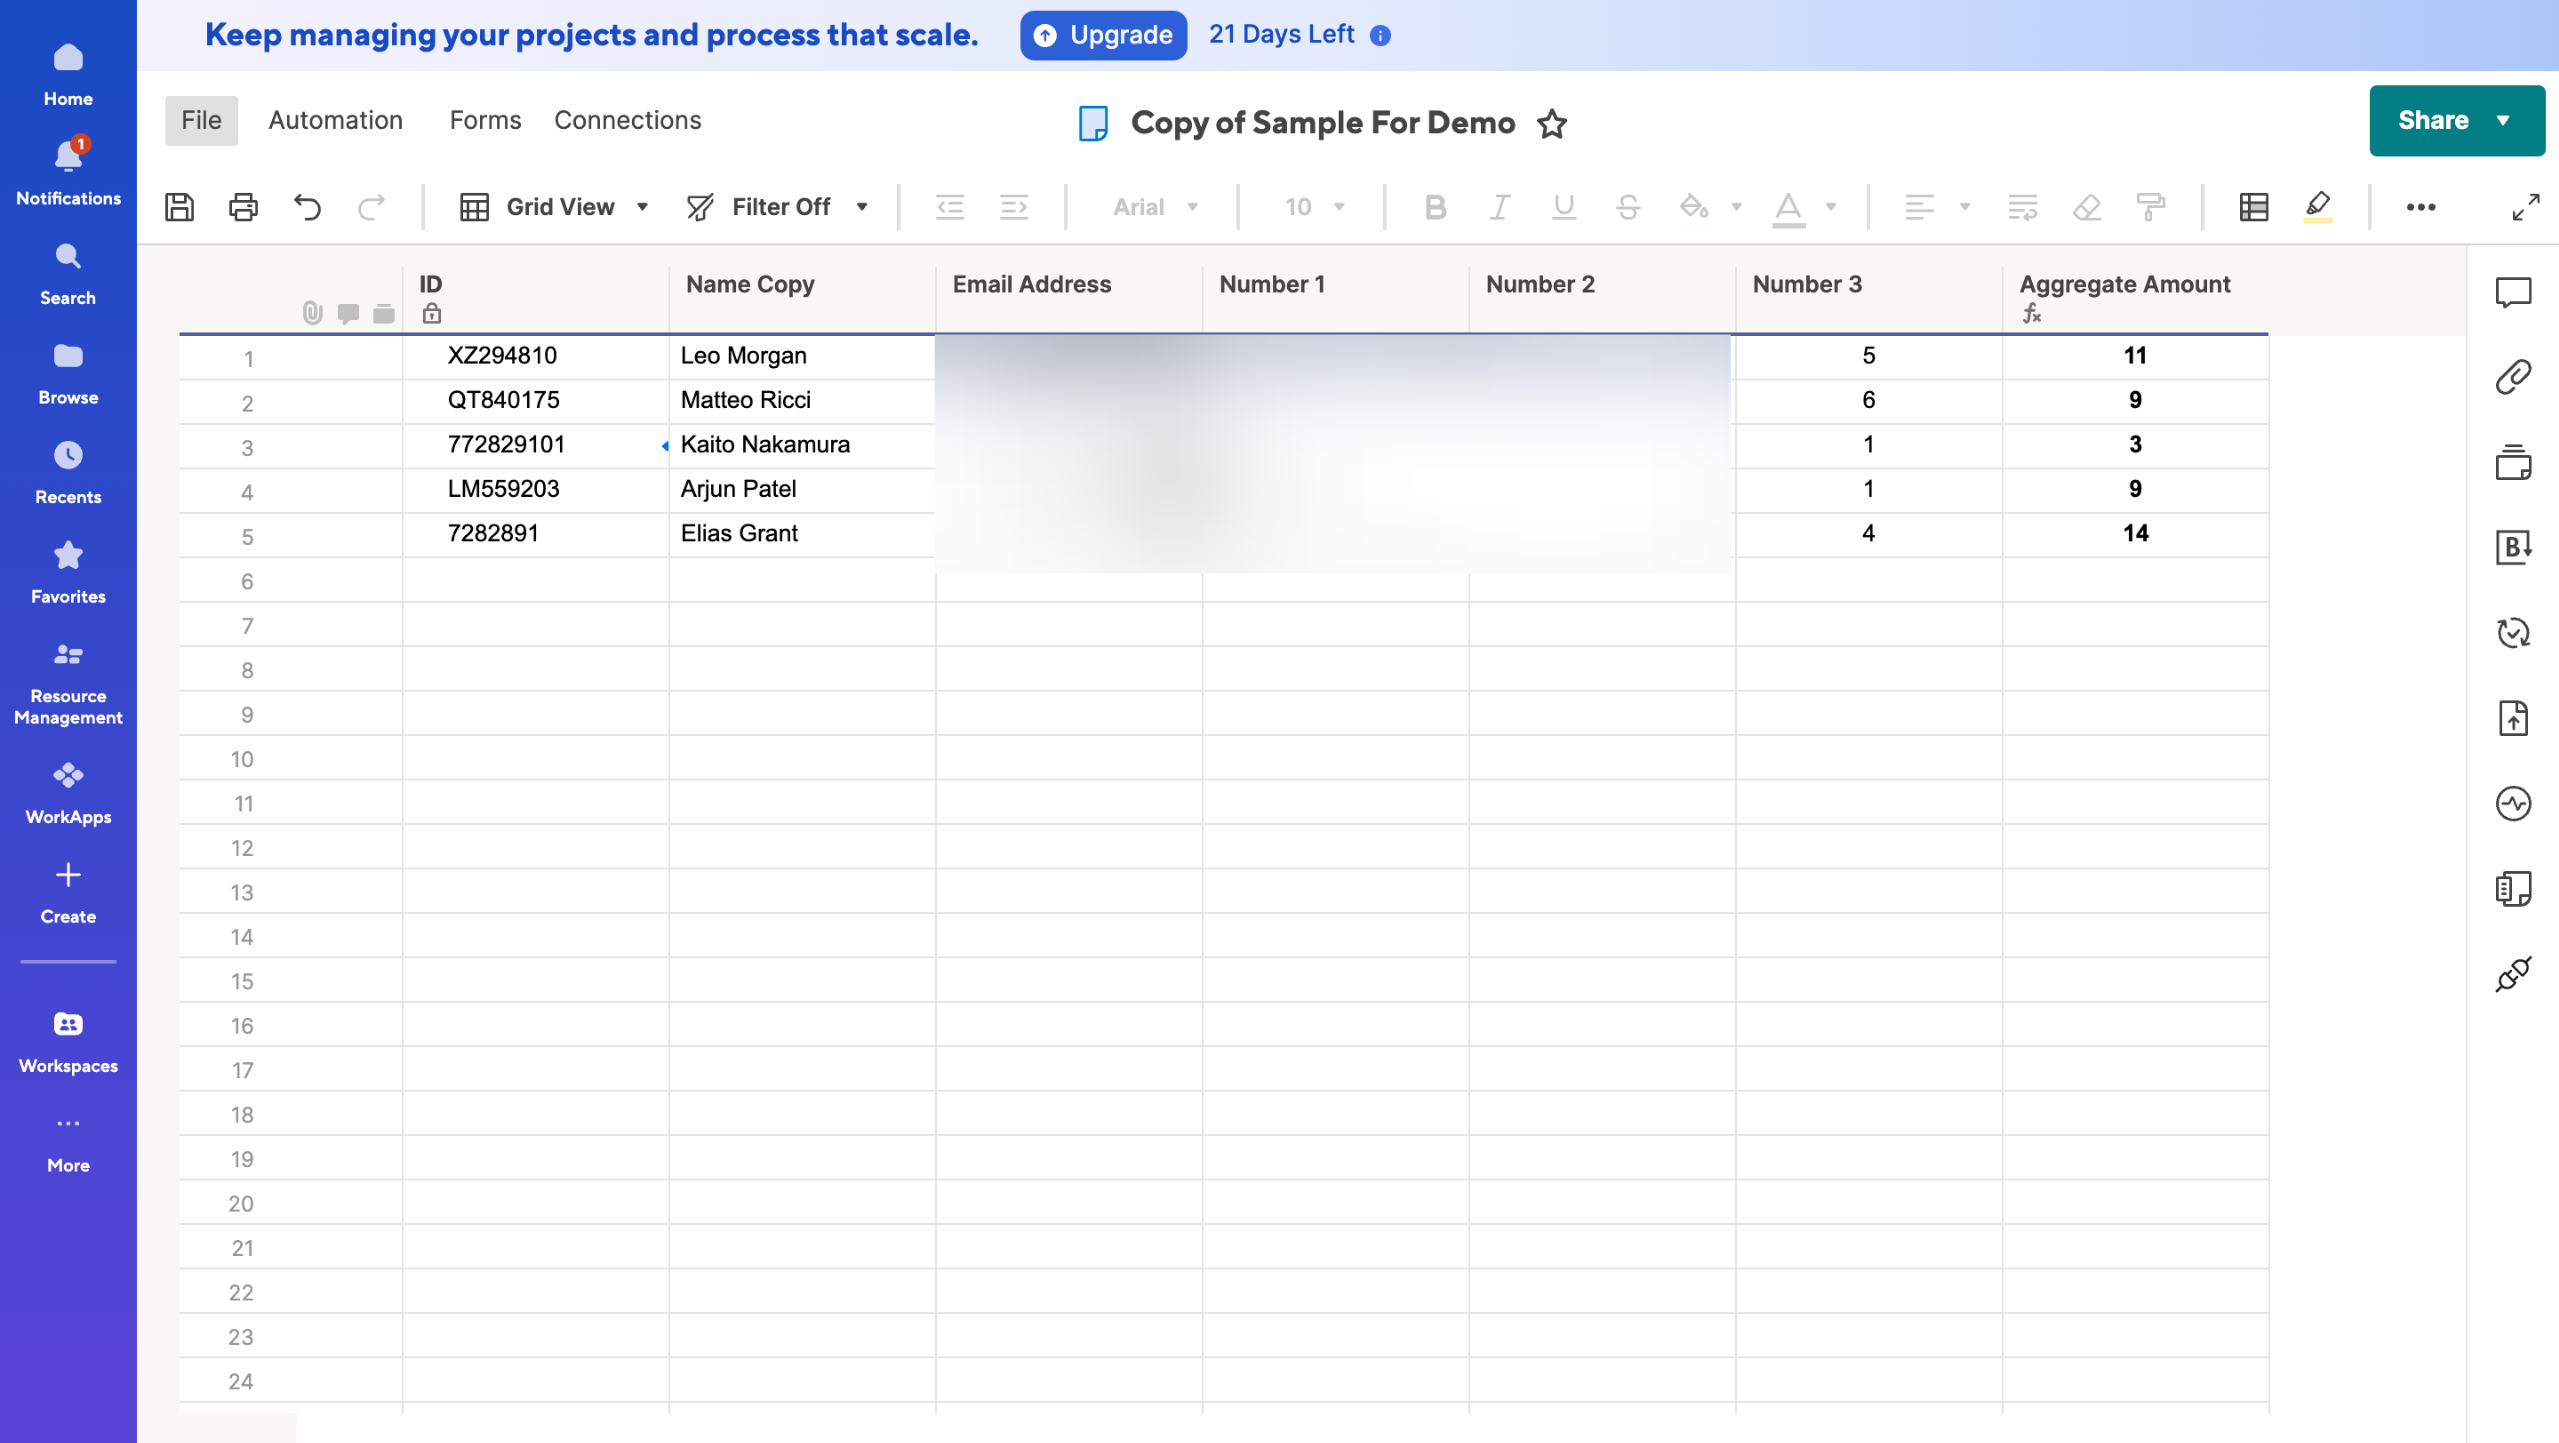The width and height of the screenshot is (2559, 1443).
Task: Open the Automation menu
Action: 335,120
